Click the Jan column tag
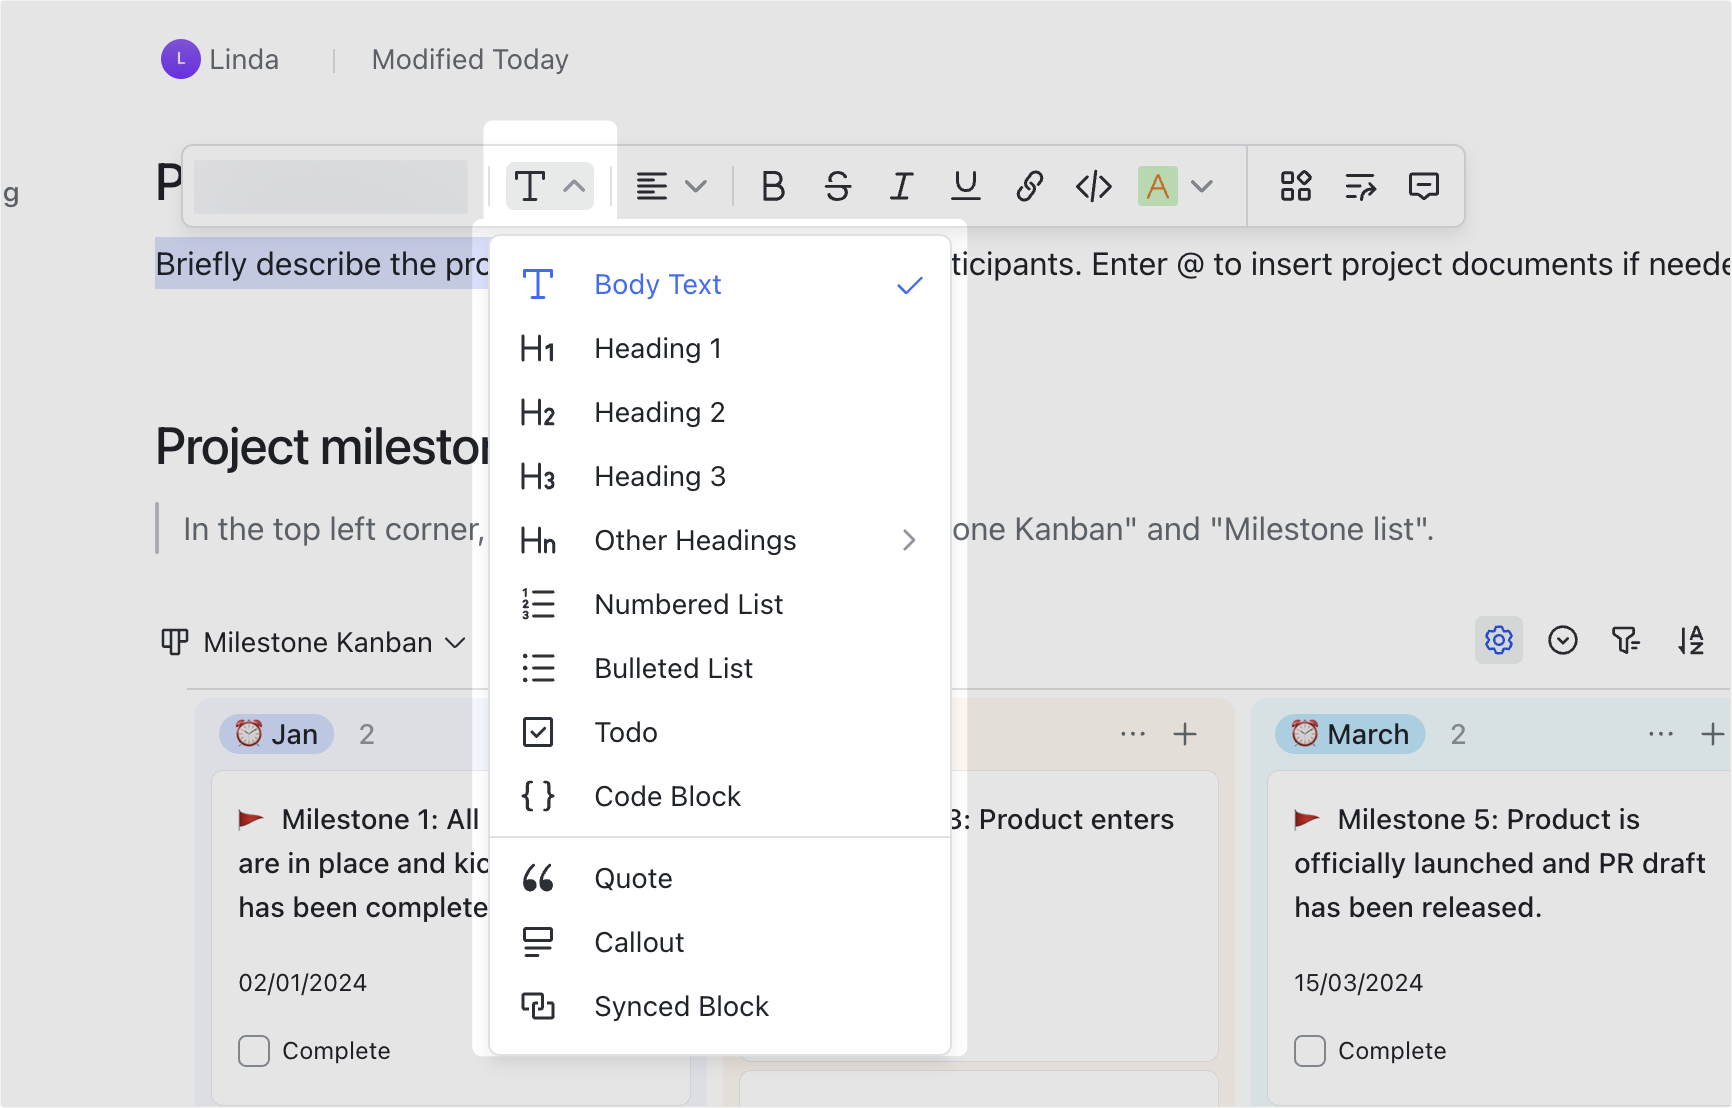Screen dimensions: 1732x1108 (276, 734)
